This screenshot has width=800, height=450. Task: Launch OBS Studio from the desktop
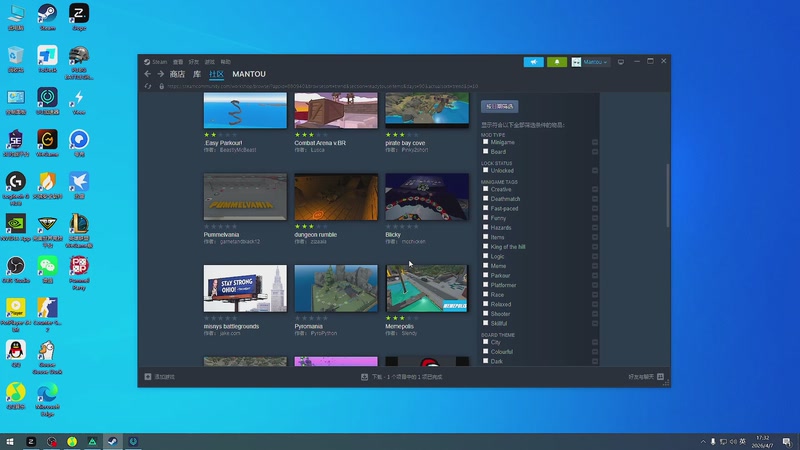pyautogui.click(x=16, y=269)
